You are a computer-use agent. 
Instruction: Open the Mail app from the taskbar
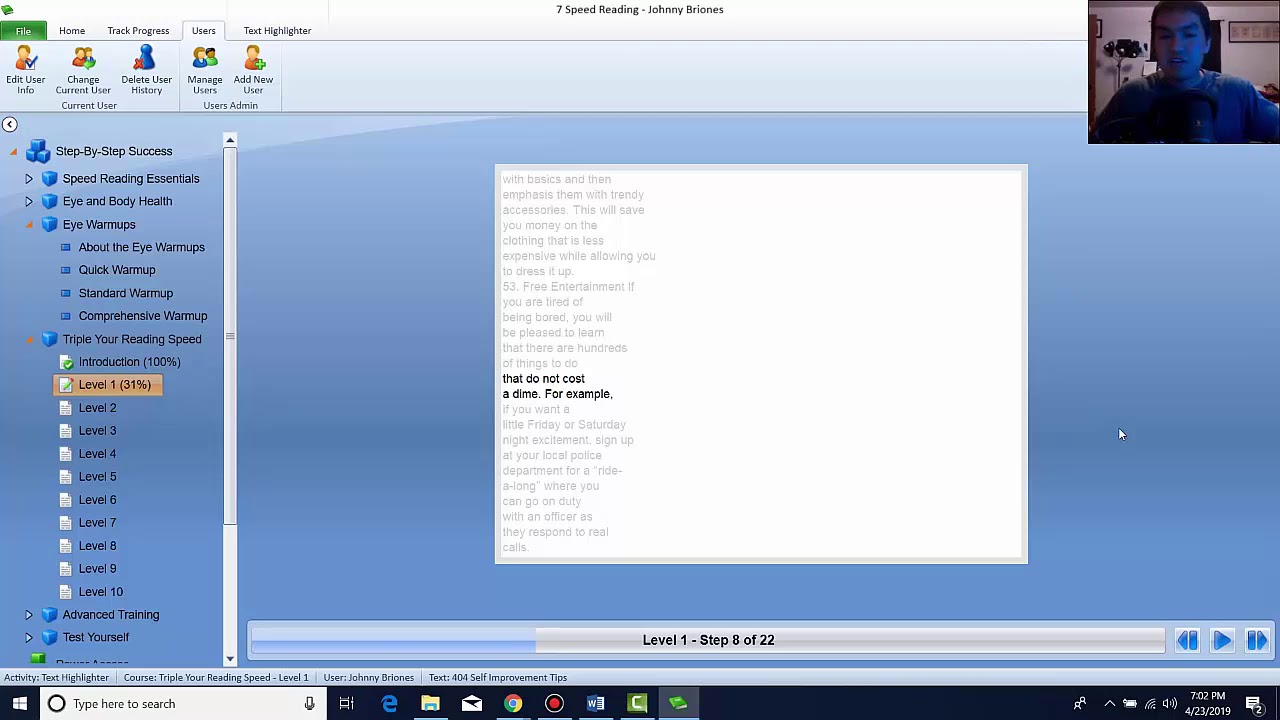[x=471, y=703]
